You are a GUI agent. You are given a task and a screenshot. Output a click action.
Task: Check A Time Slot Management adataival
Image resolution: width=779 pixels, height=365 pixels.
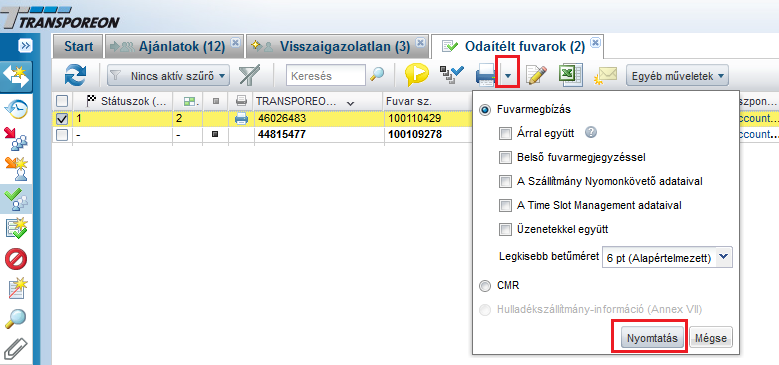tap(505, 205)
